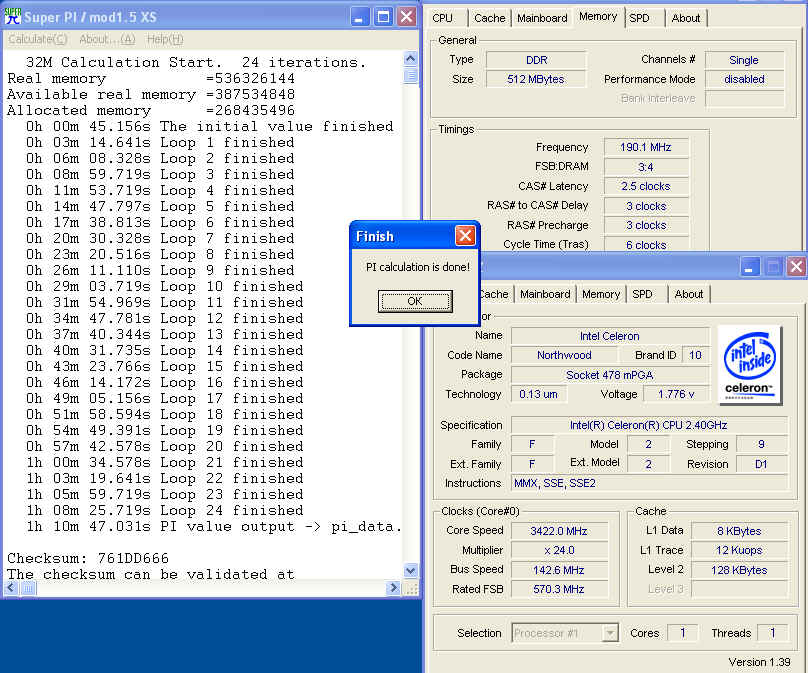Click disabled maximize button of lower CPU-Z window
The image size is (808, 673).
click(x=773, y=266)
